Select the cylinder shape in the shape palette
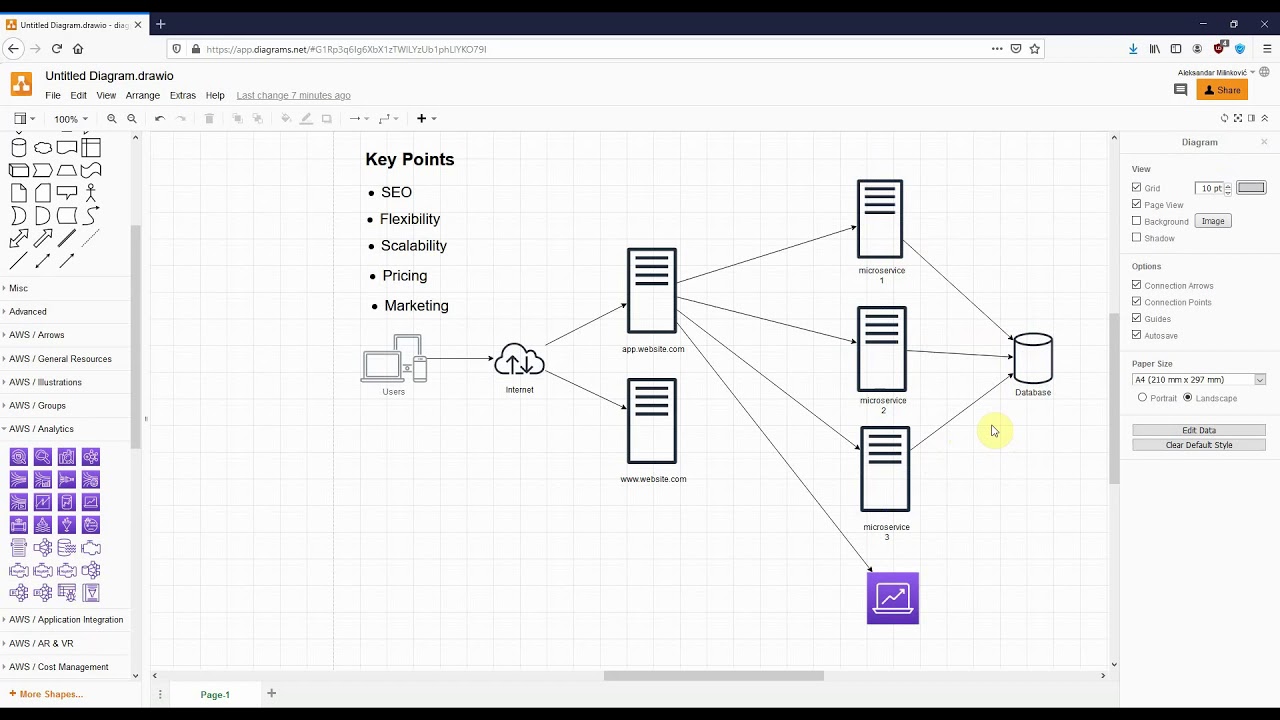This screenshot has width=1280, height=720. tap(19, 148)
